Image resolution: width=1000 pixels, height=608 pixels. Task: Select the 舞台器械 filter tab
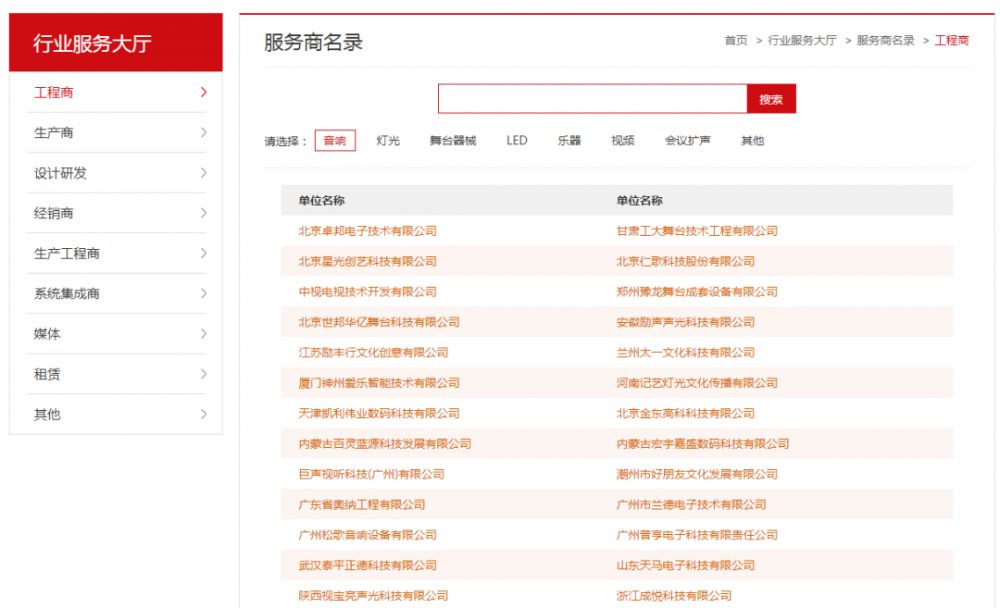click(x=453, y=140)
